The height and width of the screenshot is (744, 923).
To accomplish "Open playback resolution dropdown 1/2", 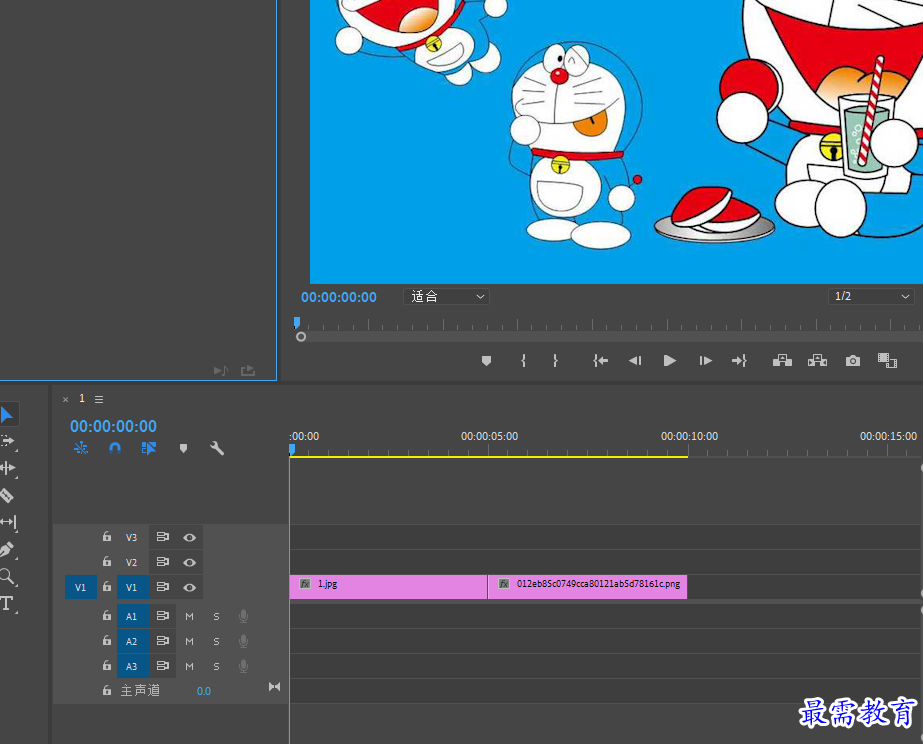I will tap(871, 297).
